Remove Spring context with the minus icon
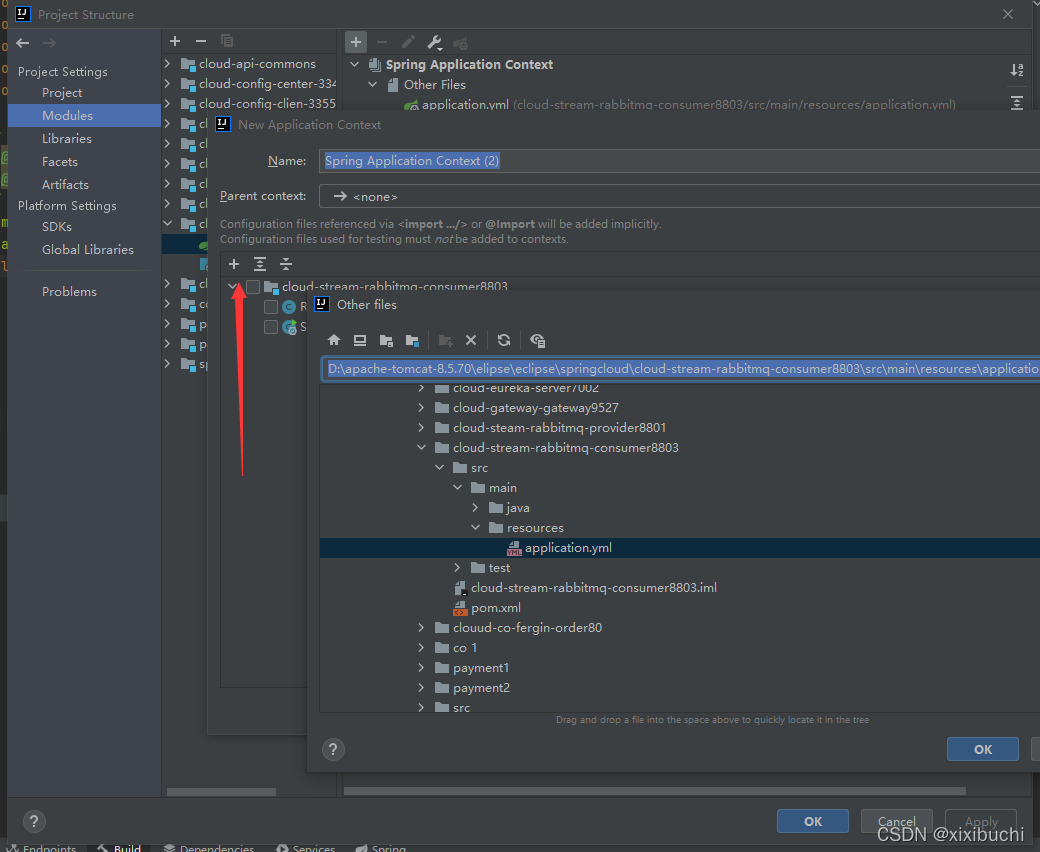The width and height of the screenshot is (1040, 852). [382, 42]
